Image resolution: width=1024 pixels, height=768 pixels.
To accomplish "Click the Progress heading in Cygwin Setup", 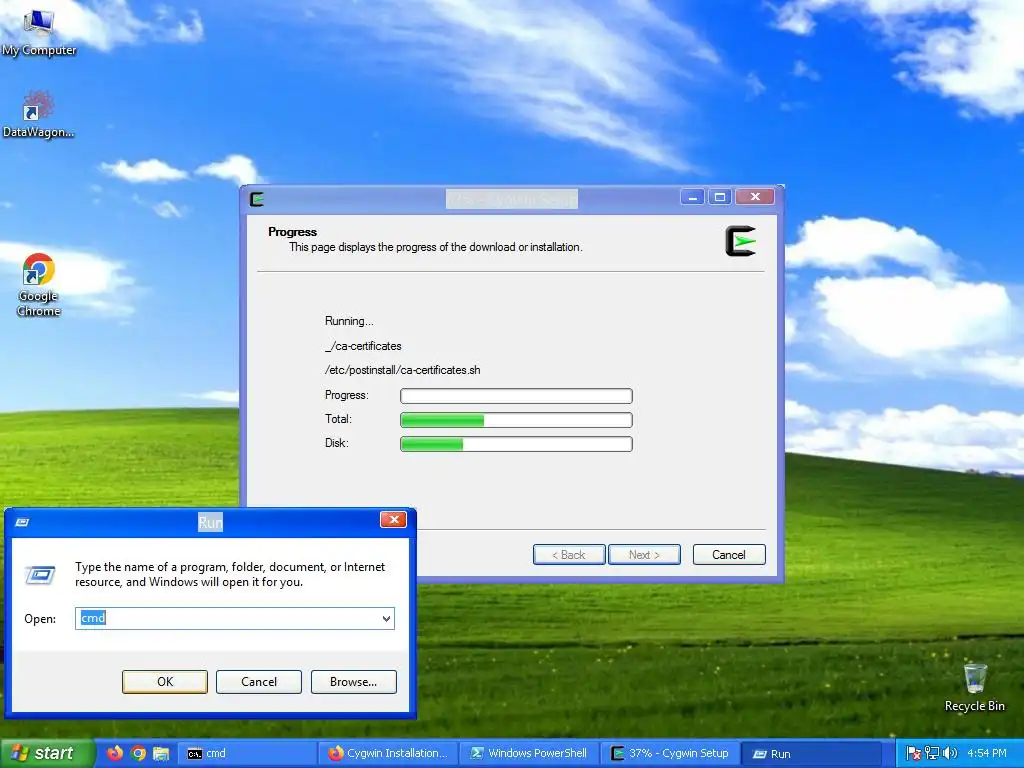I will tap(293, 232).
